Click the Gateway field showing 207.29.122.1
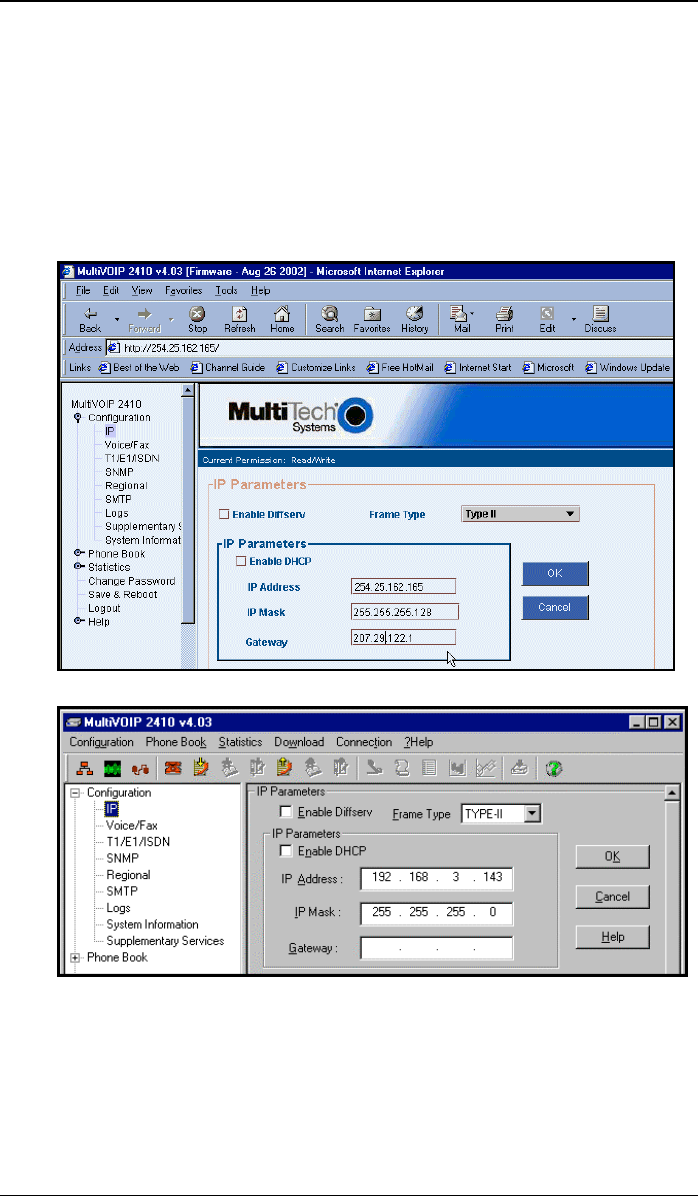 coord(404,637)
